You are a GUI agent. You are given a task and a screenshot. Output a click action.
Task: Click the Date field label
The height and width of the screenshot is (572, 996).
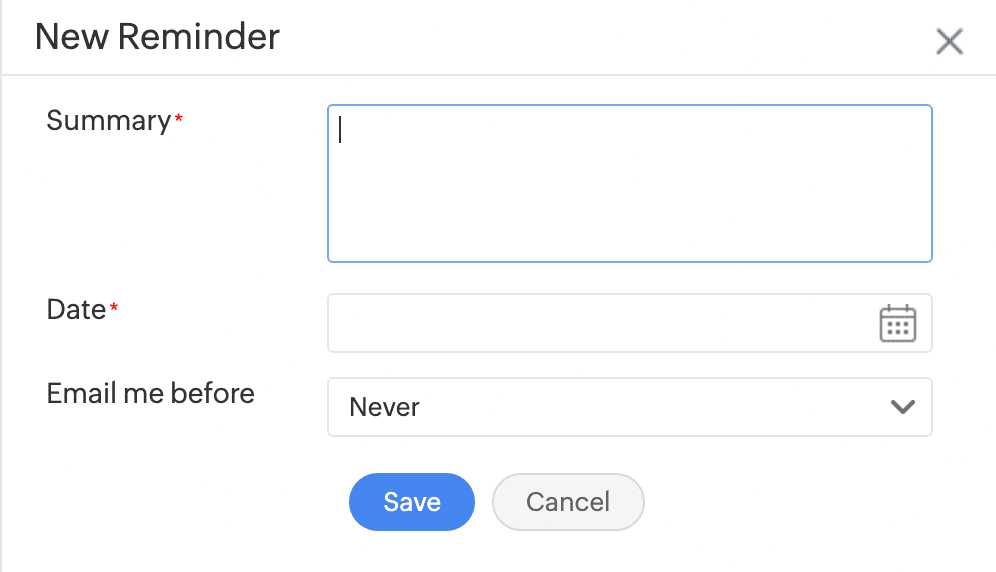tap(76, 310)
